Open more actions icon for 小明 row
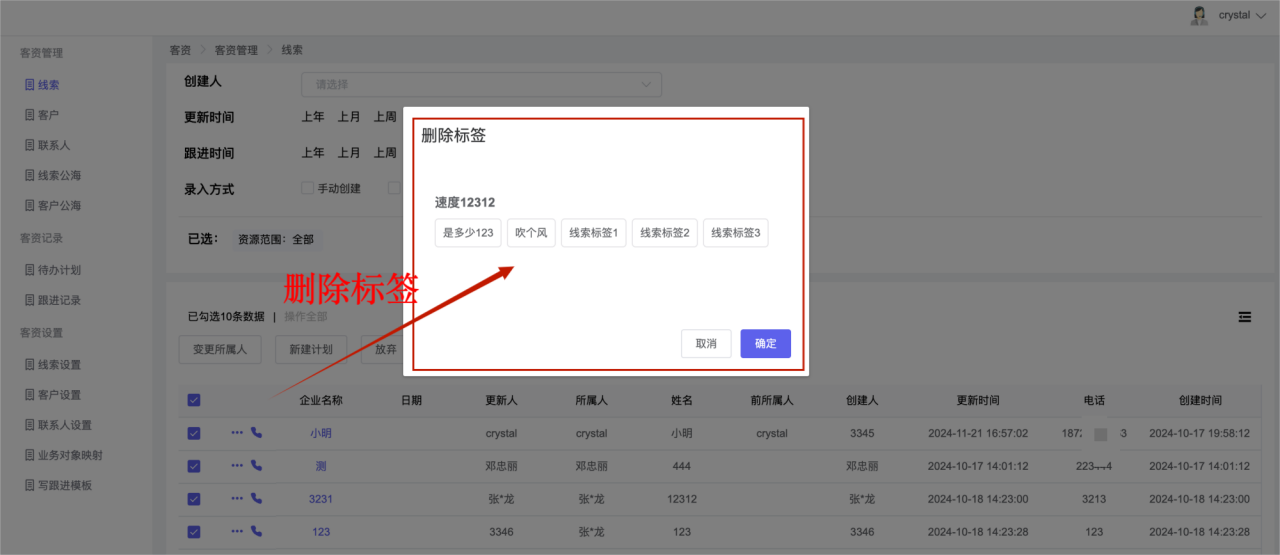 point(237,434)
